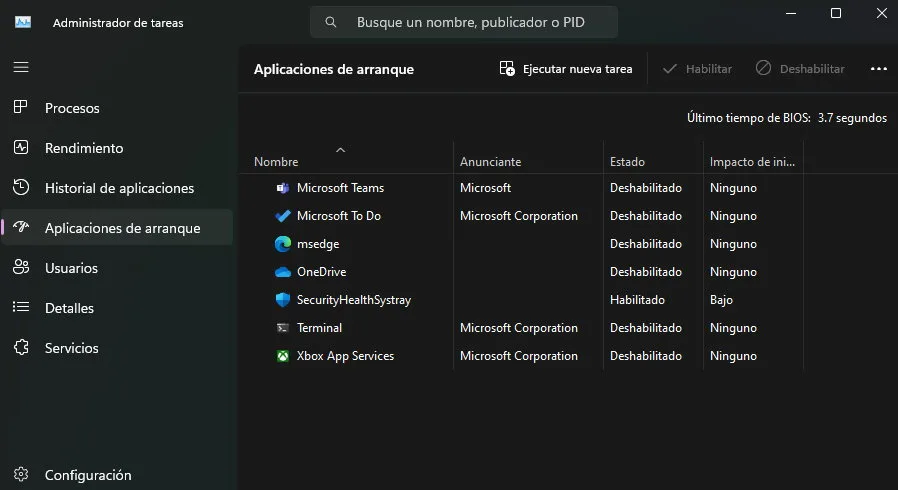The image size is (898, 490).
Task: Click the Aplicaciones de arranque page heading
Action: click(x=334, y=69)
